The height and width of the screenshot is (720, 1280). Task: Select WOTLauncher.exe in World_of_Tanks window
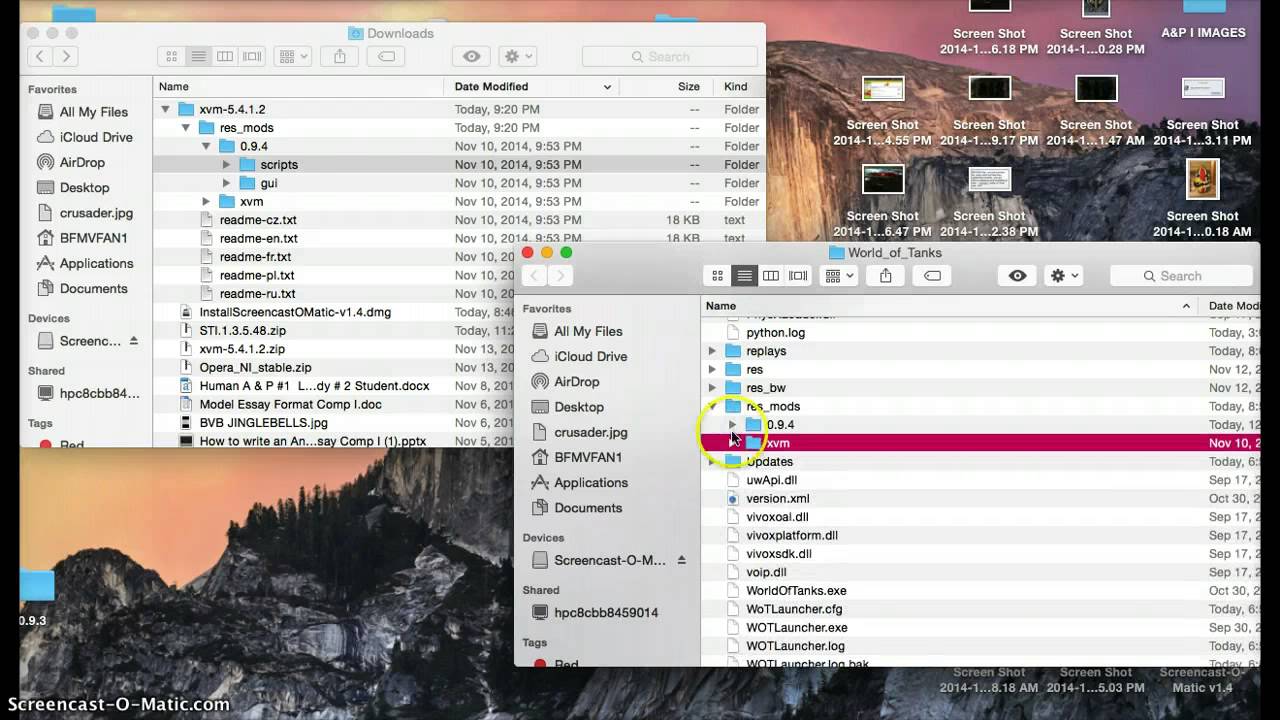tap(796, 628)
